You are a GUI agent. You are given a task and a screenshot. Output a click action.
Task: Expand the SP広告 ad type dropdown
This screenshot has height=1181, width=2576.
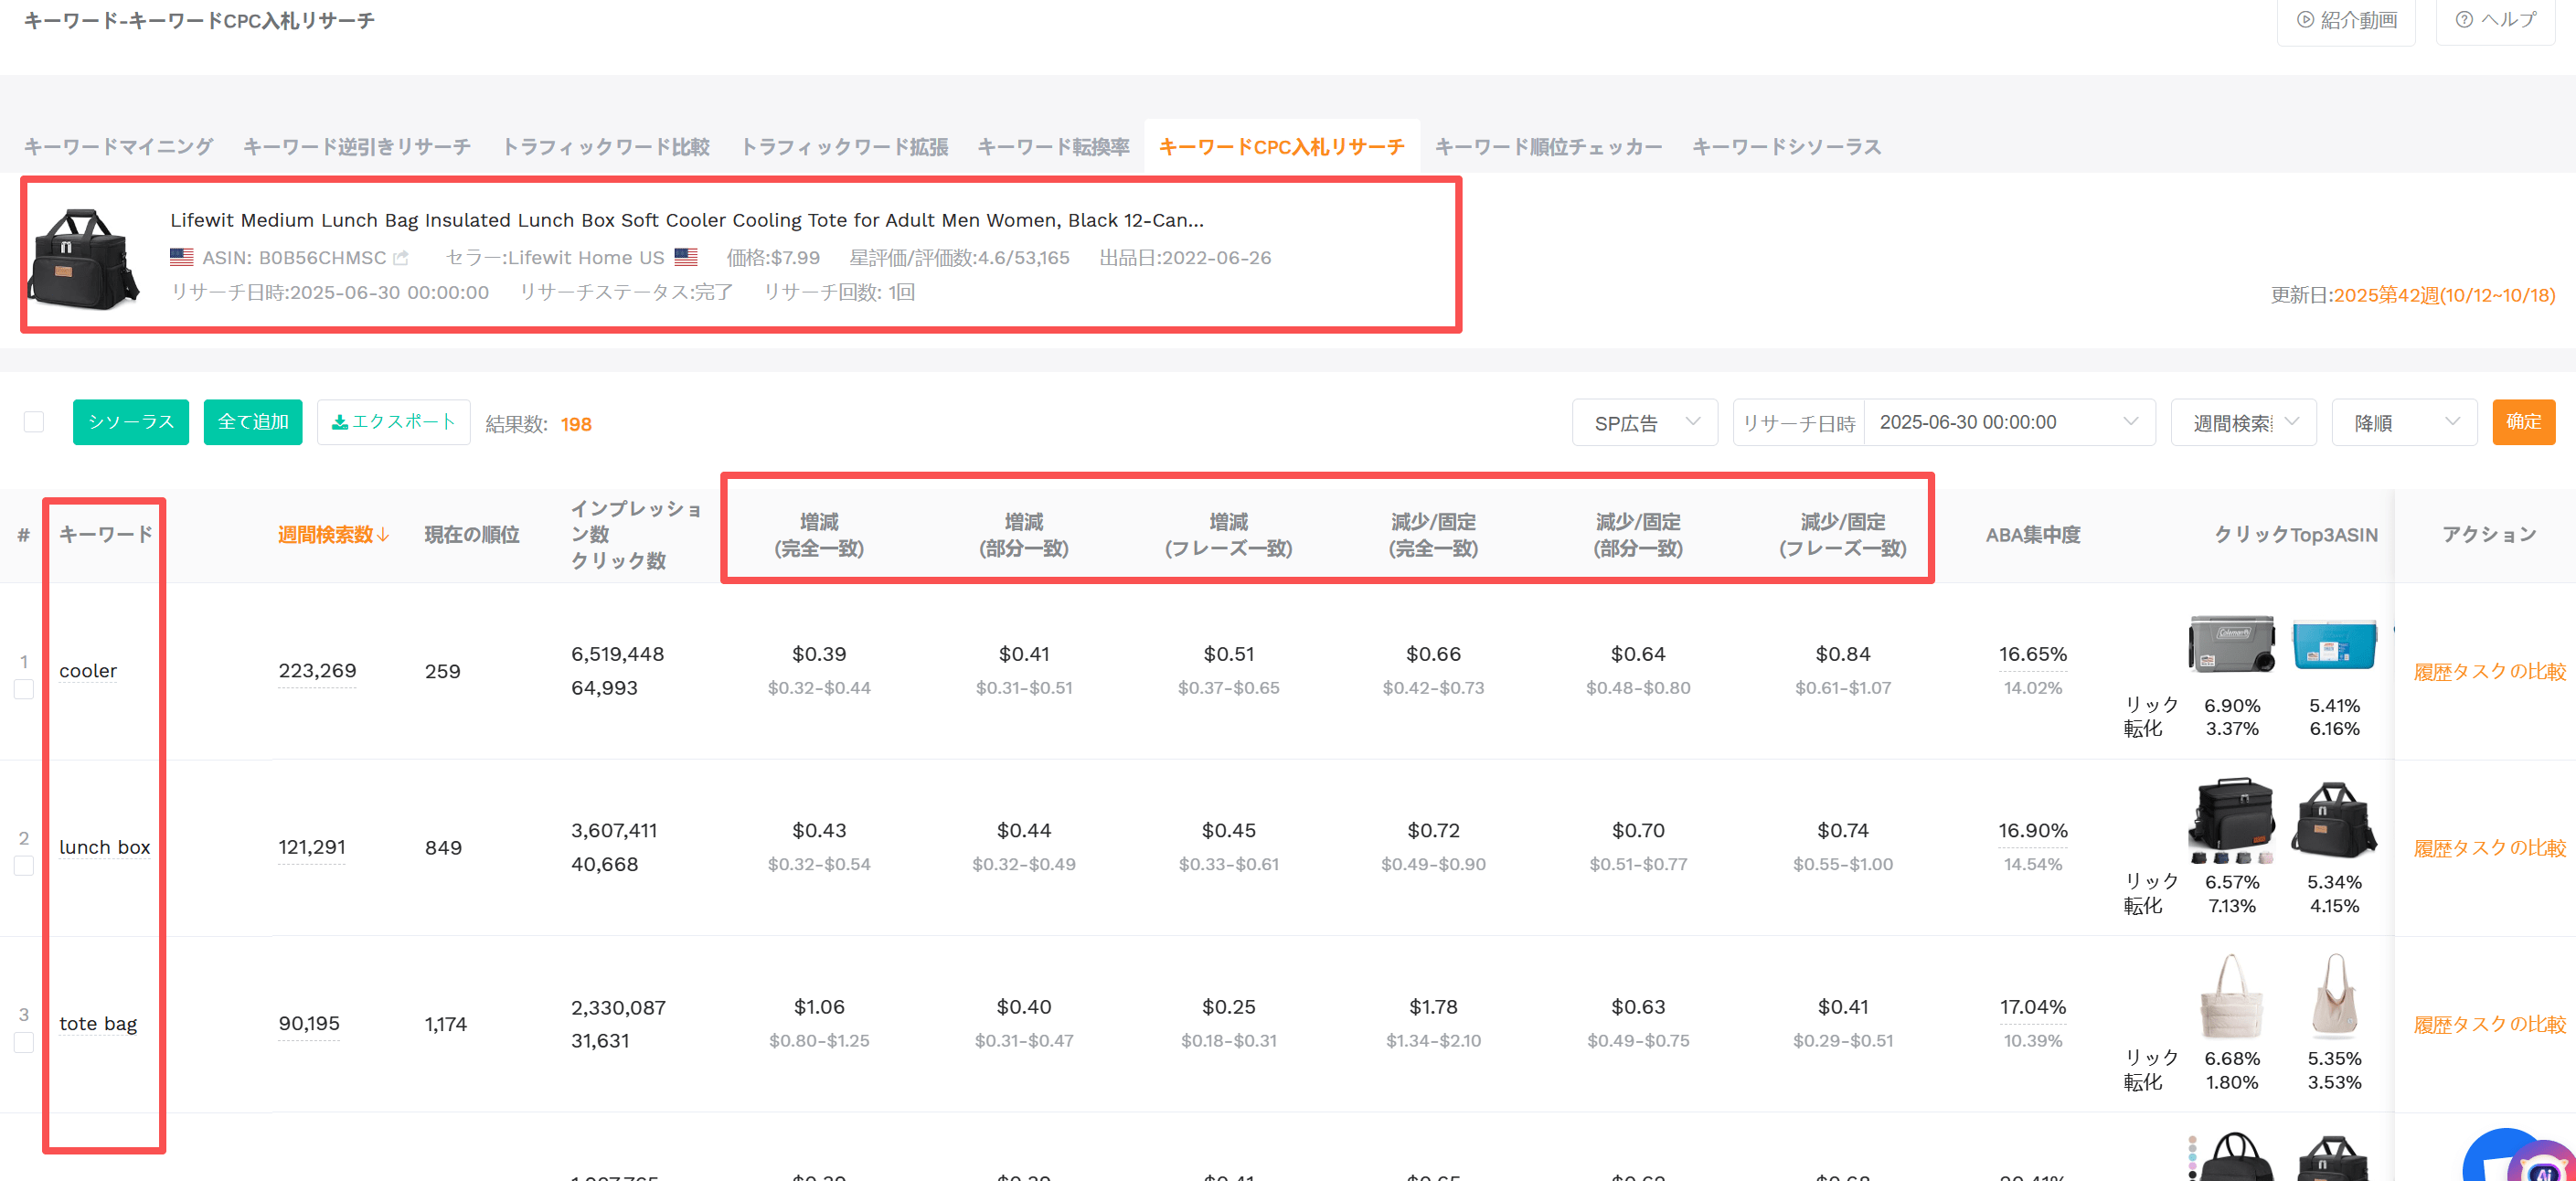click(x=1645, y=423)
